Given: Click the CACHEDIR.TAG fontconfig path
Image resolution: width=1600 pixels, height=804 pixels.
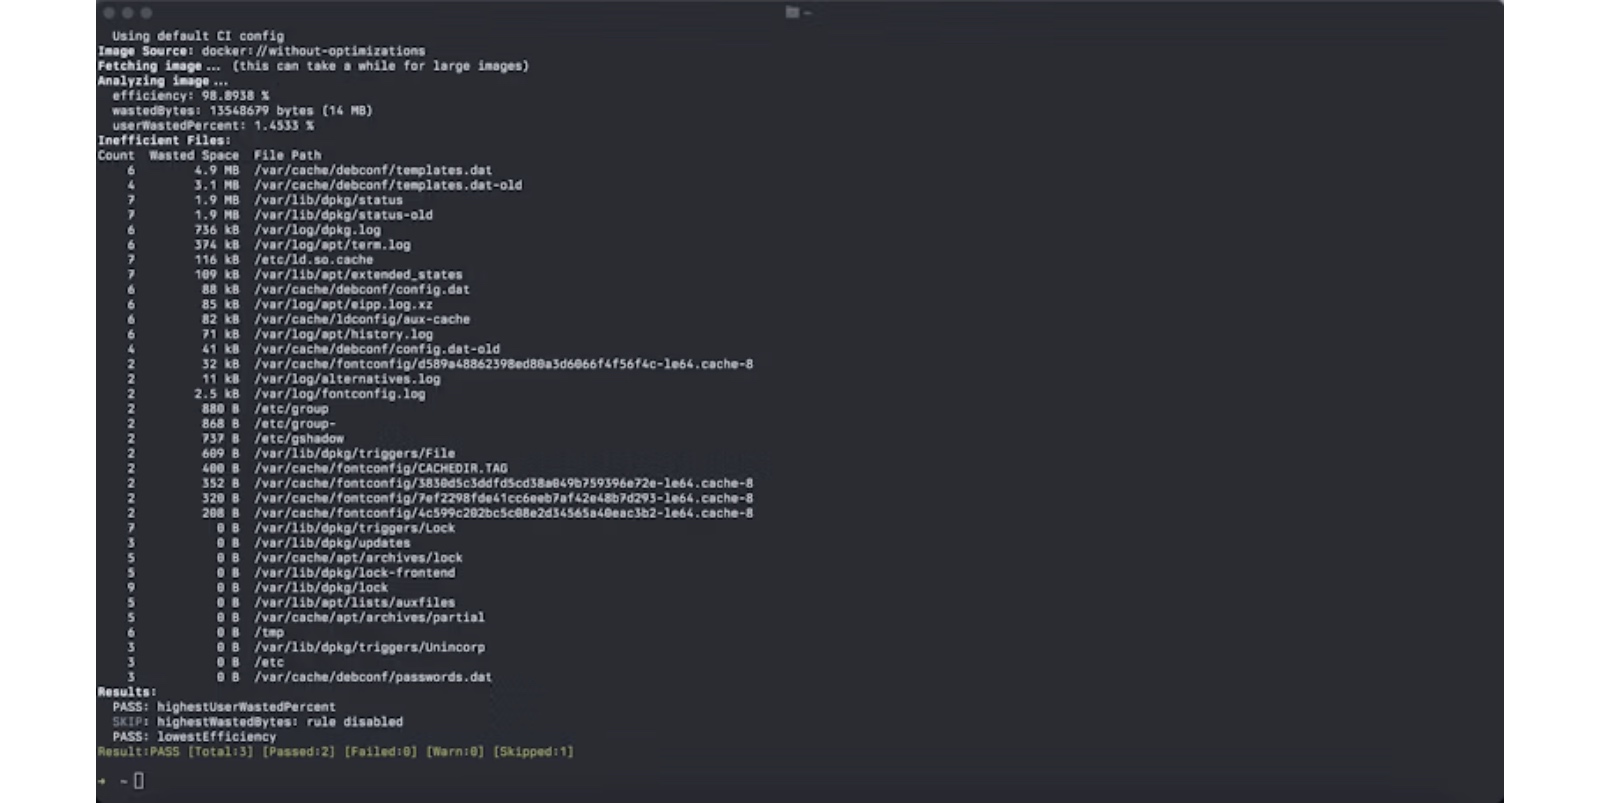Looking at the screenshot, I should click(380, 468).
